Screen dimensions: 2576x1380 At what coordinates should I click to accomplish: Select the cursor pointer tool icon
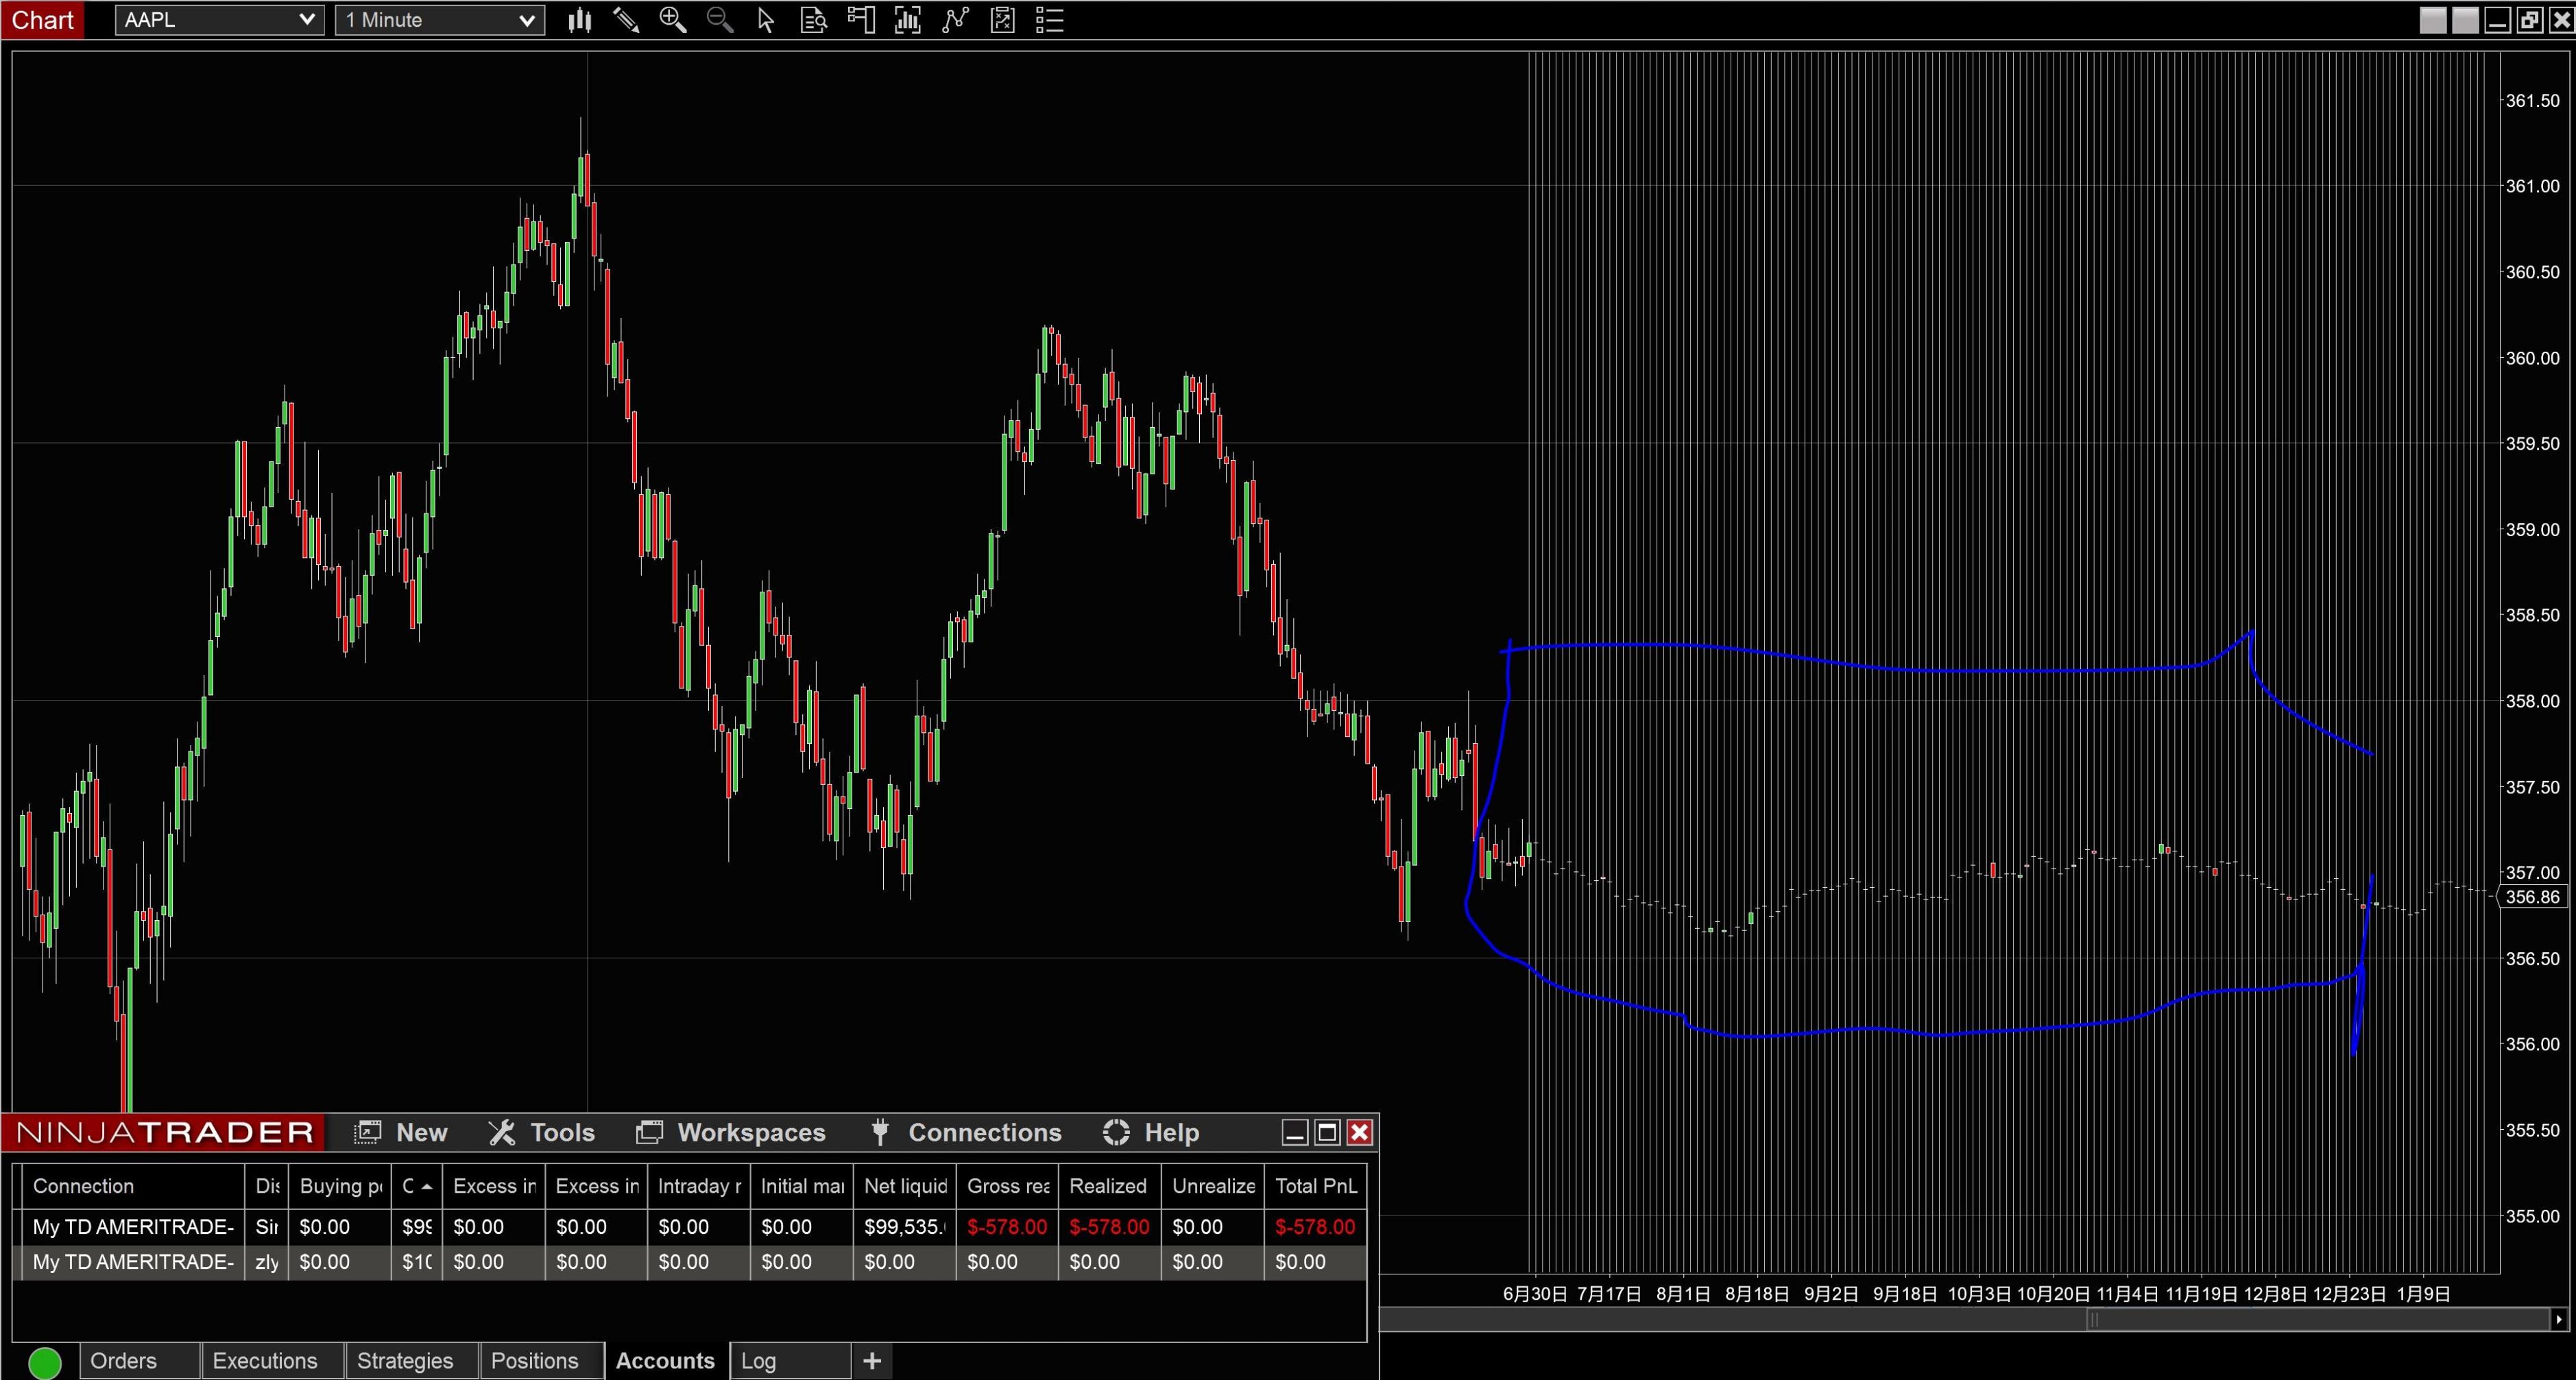(766, 20)
